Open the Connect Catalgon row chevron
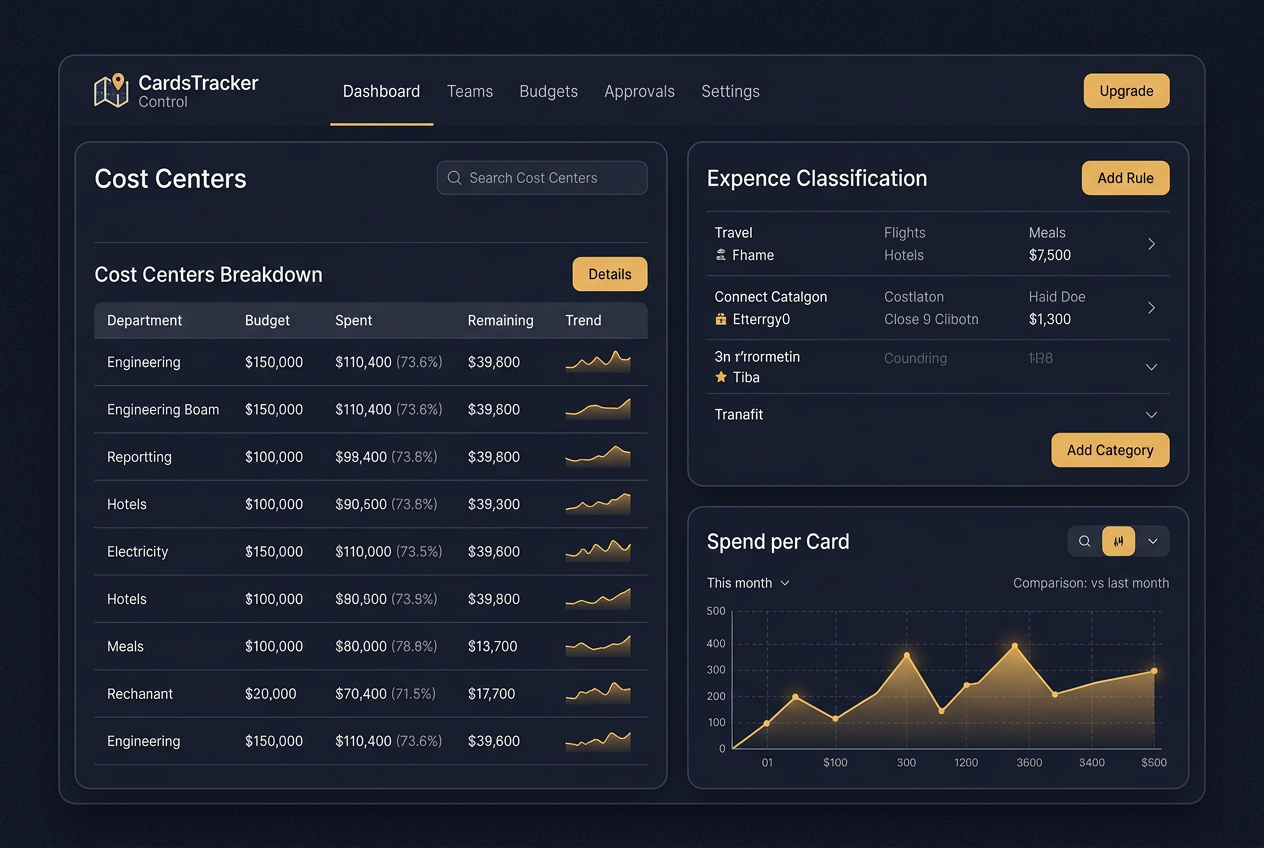 [x=1151, y=308]
